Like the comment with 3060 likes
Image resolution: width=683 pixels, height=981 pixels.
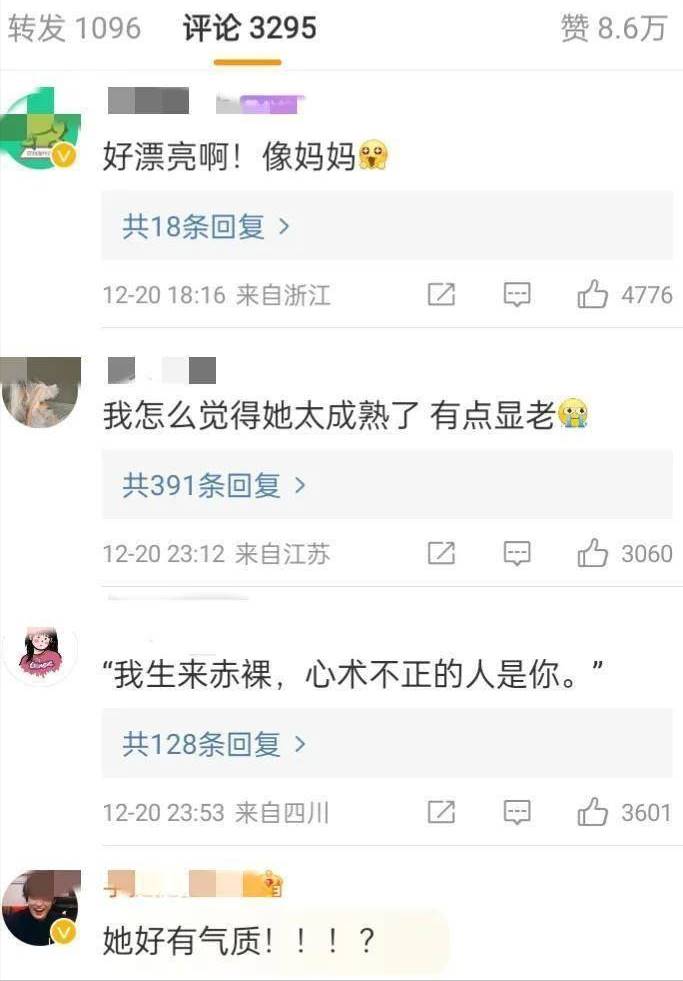click(625, 553)
